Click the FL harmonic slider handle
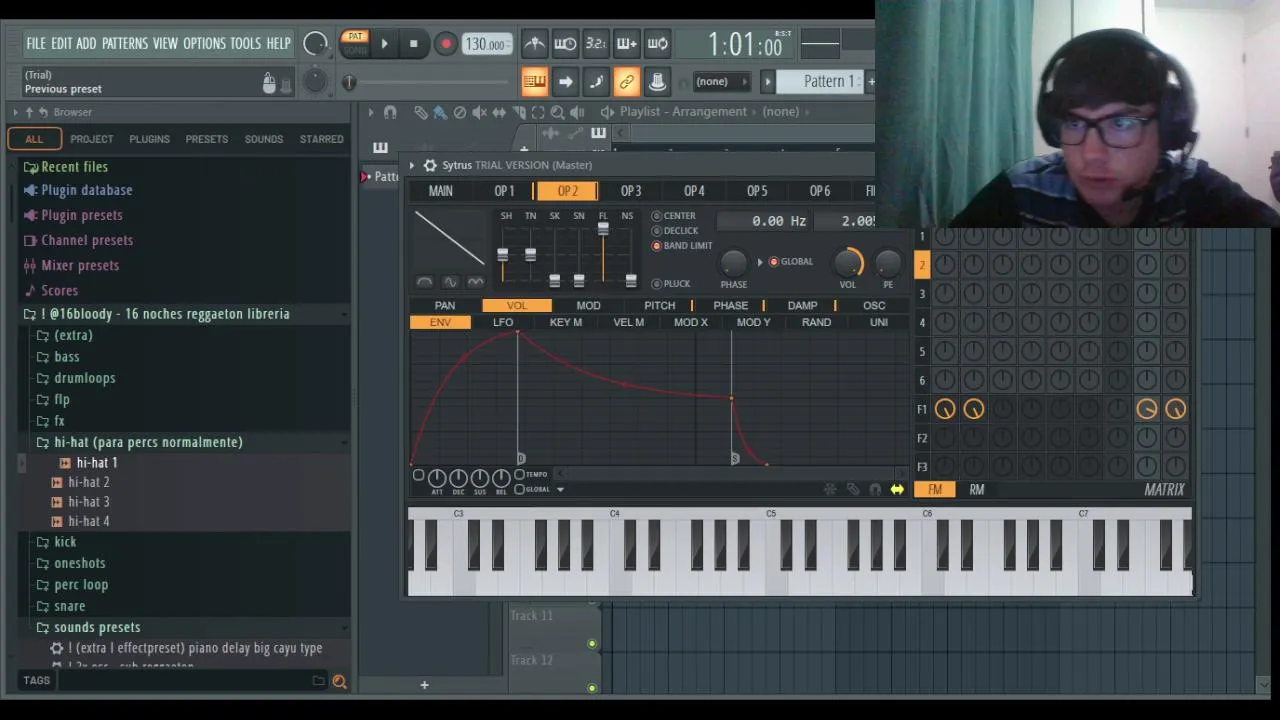Image resolution: width=1280 pixels, height=720 pixels. click(603, 229)
